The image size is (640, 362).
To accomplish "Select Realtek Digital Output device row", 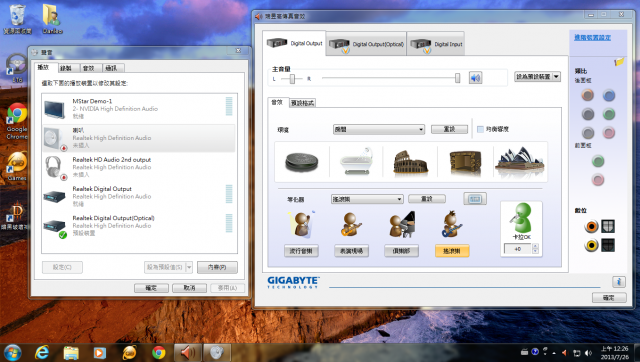I will coord(139,196).
